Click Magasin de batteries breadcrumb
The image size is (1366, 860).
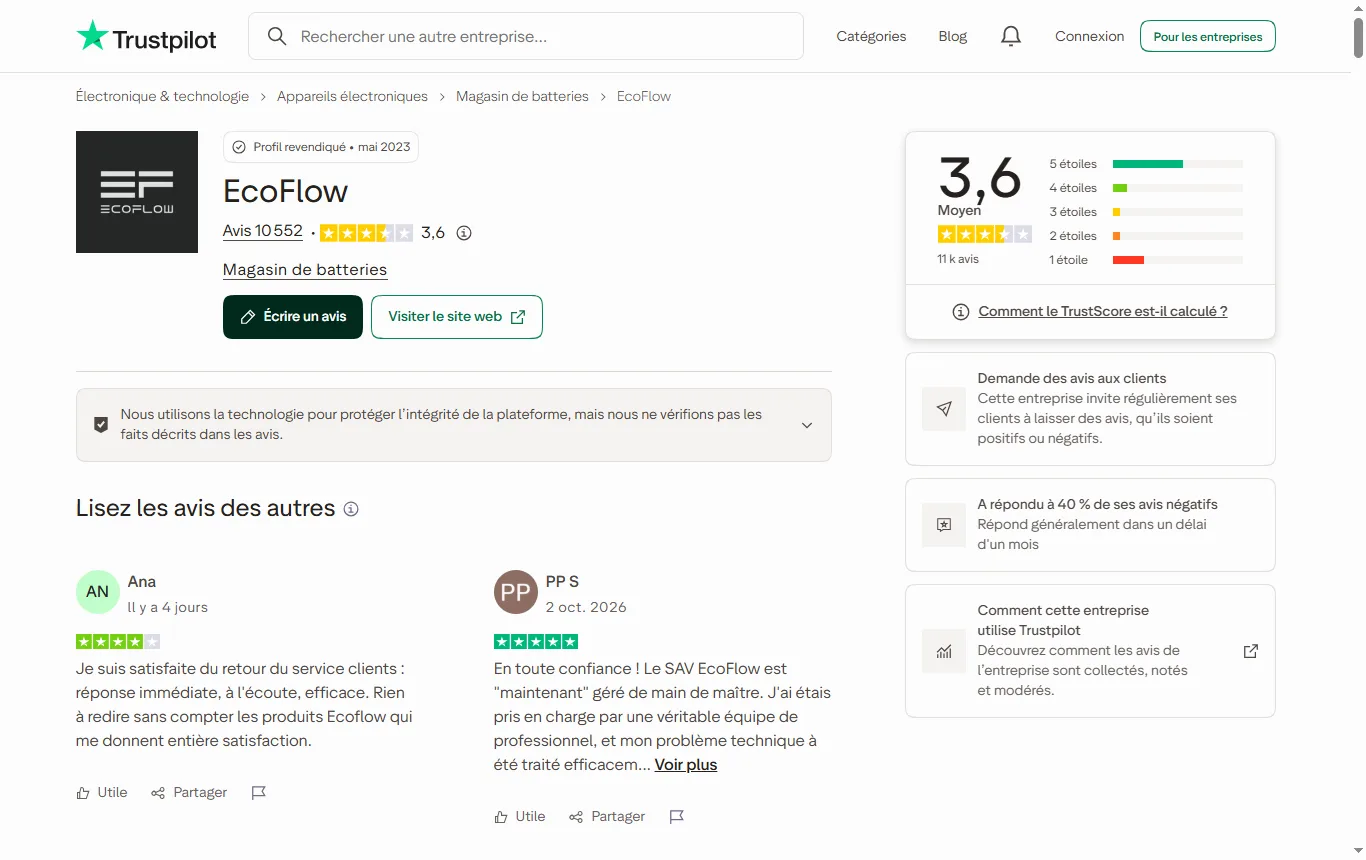(x=522, y=96)
